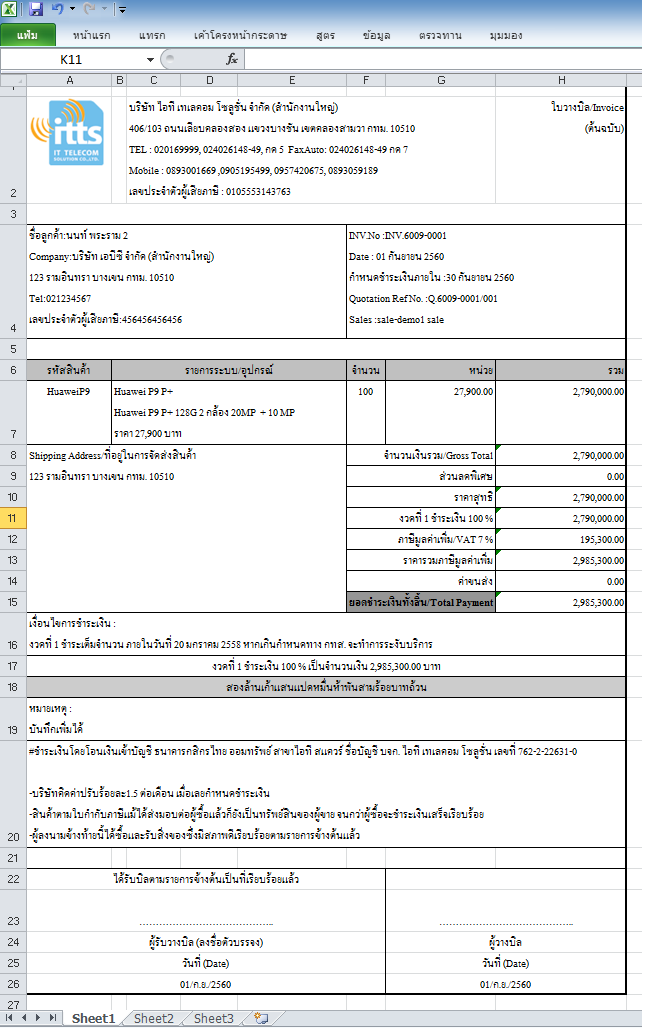Viewport: 645px width, 1028px height.
Task: Click the Name Box showing K11
Action: (x=71, y=60)
